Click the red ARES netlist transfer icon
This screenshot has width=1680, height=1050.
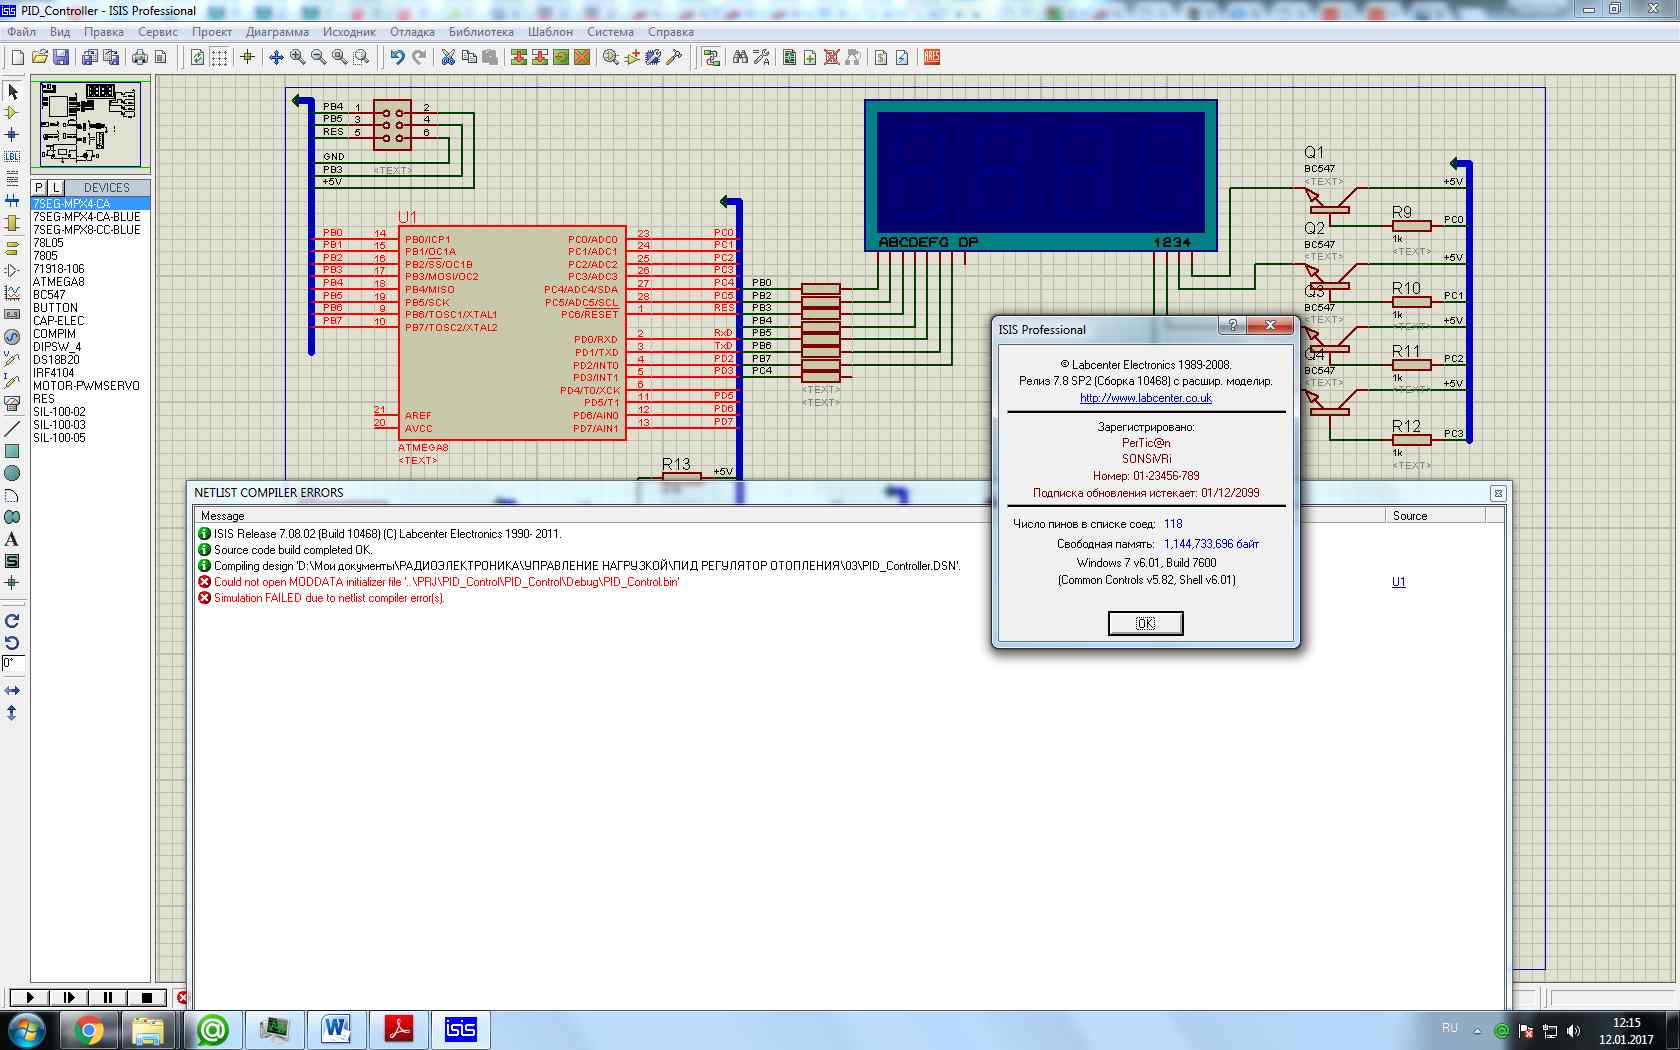pyautogui.click(x=932, y=57)
